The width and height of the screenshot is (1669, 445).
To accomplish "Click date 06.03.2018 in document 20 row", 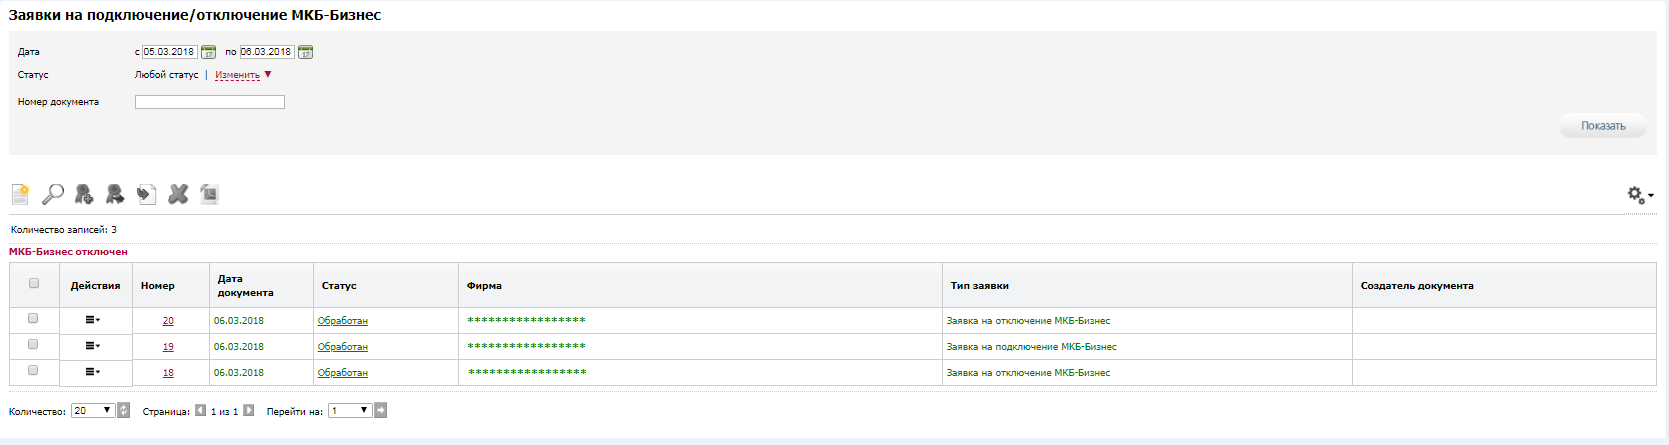I will pos(239,321).
